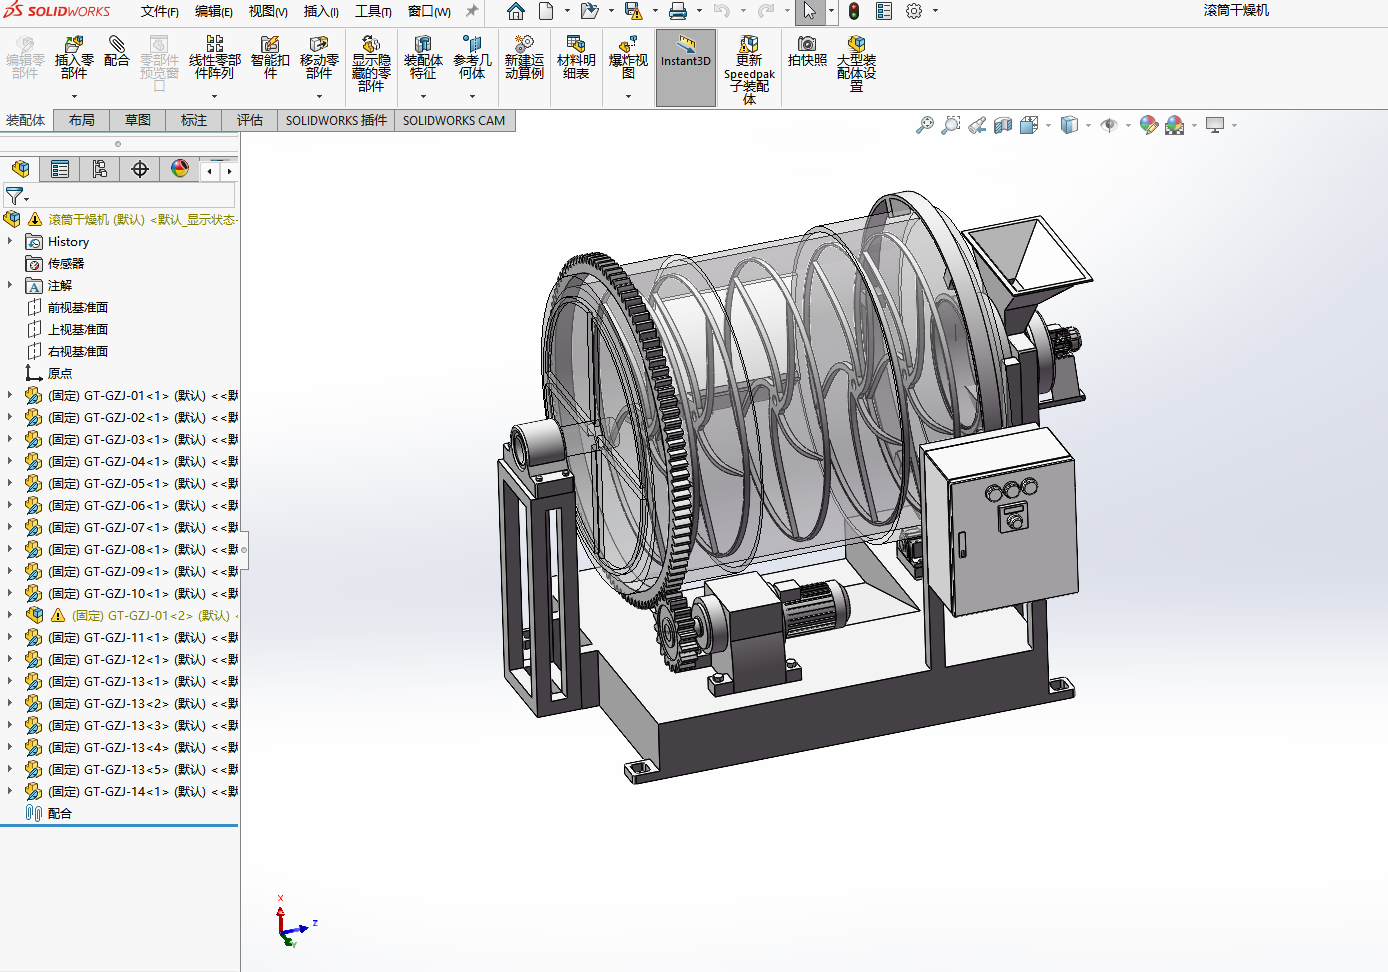Click the Section View icon
1388x972 pixels.
pyautogui.click(x=1003, y=125)
